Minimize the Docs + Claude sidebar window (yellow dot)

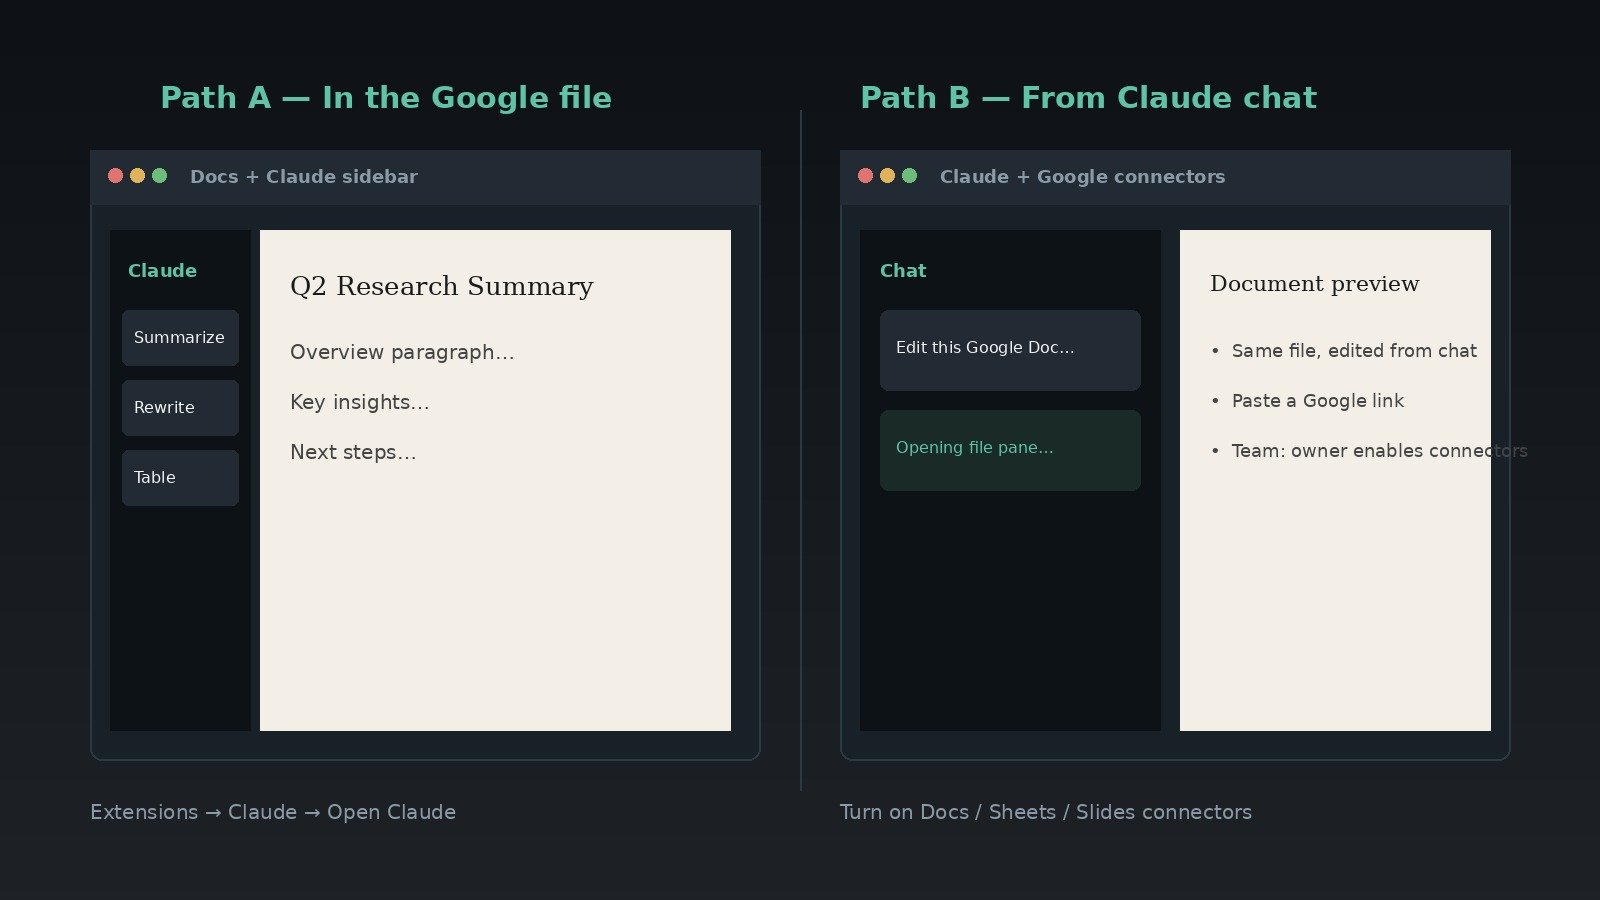coord(137,176)
